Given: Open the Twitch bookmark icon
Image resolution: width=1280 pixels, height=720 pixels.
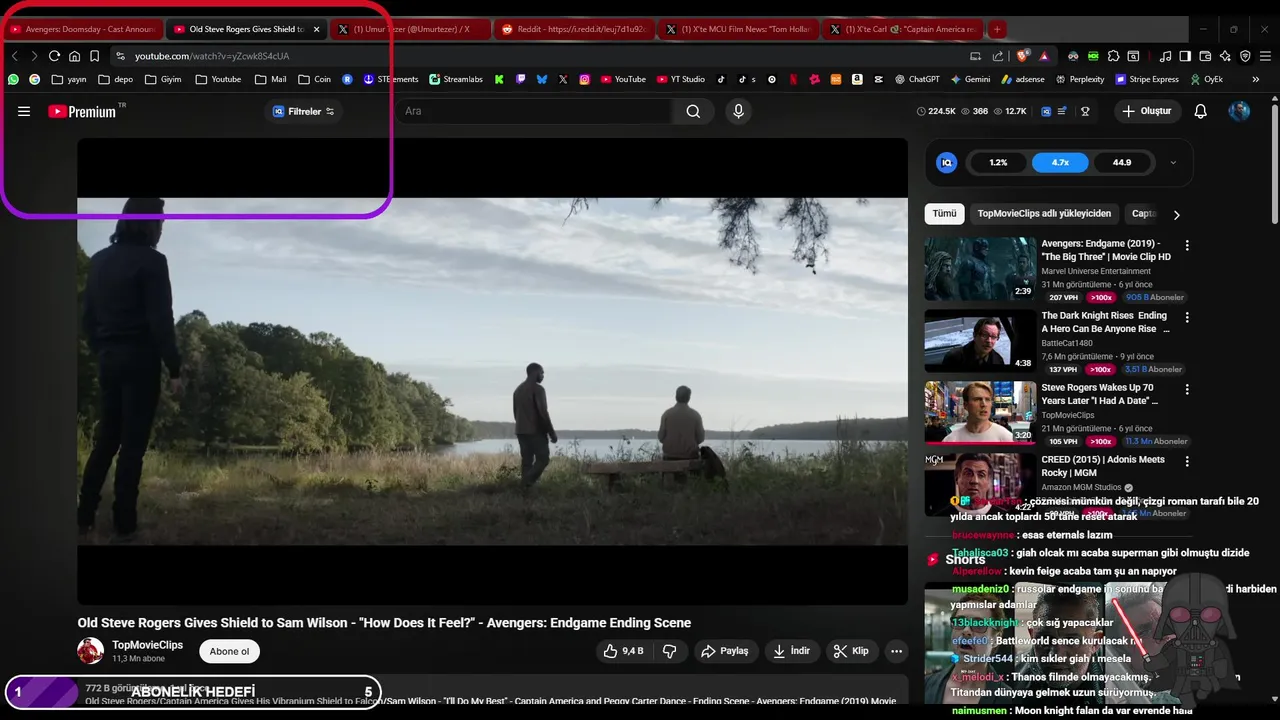Looking at the screenshot, I should click(x=521, y=79).
